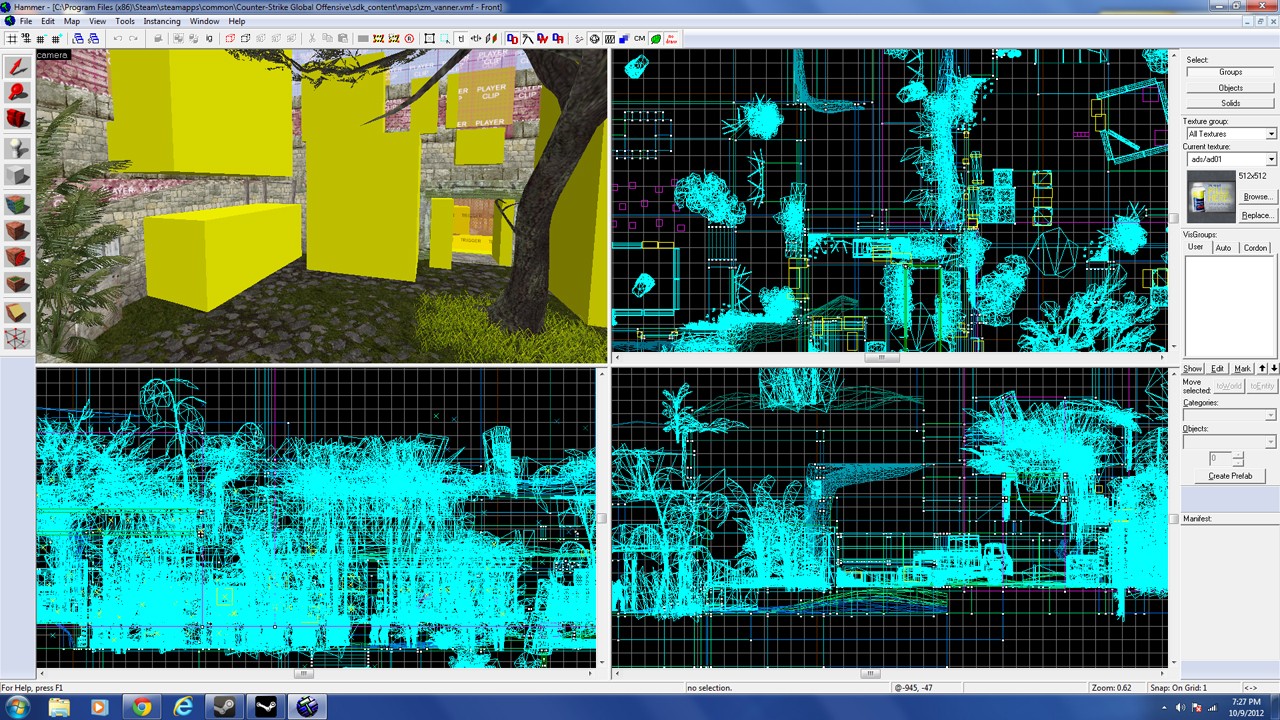Toggle 2D grid display toolbar icon
Image resolution: width=1280 pixels, height=720 pixels.
(x=11, y=39)
